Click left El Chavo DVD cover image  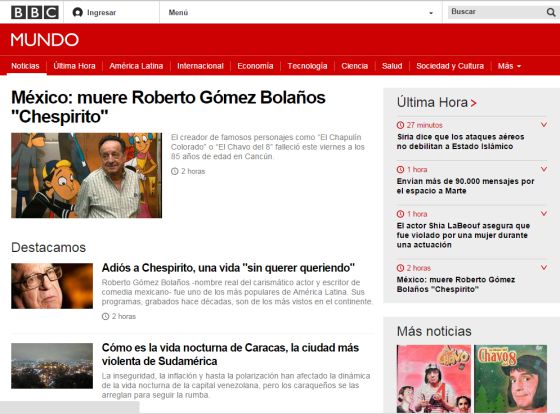(434, 379)
